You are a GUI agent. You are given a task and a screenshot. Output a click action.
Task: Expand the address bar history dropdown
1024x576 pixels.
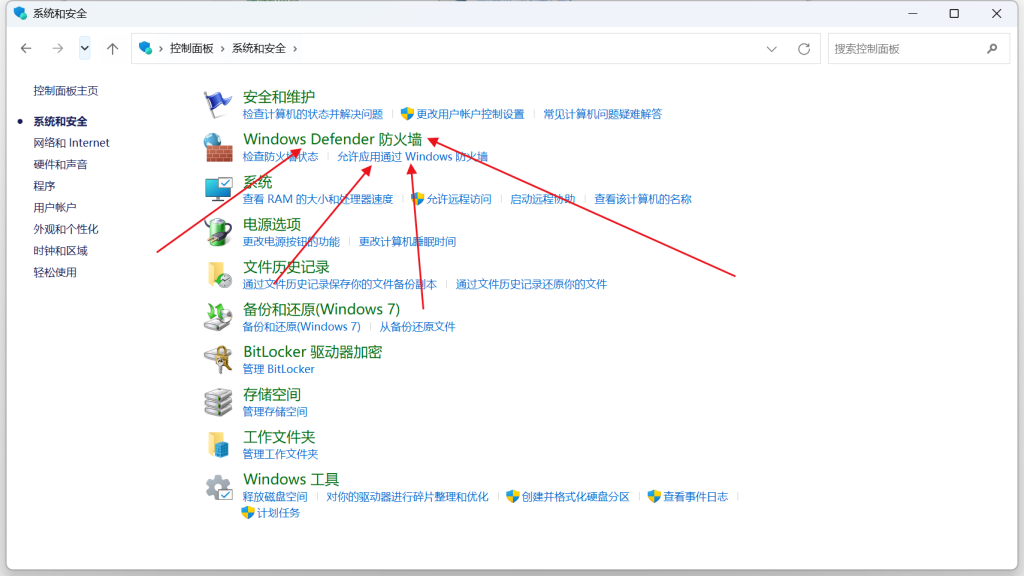click(771, 49)
